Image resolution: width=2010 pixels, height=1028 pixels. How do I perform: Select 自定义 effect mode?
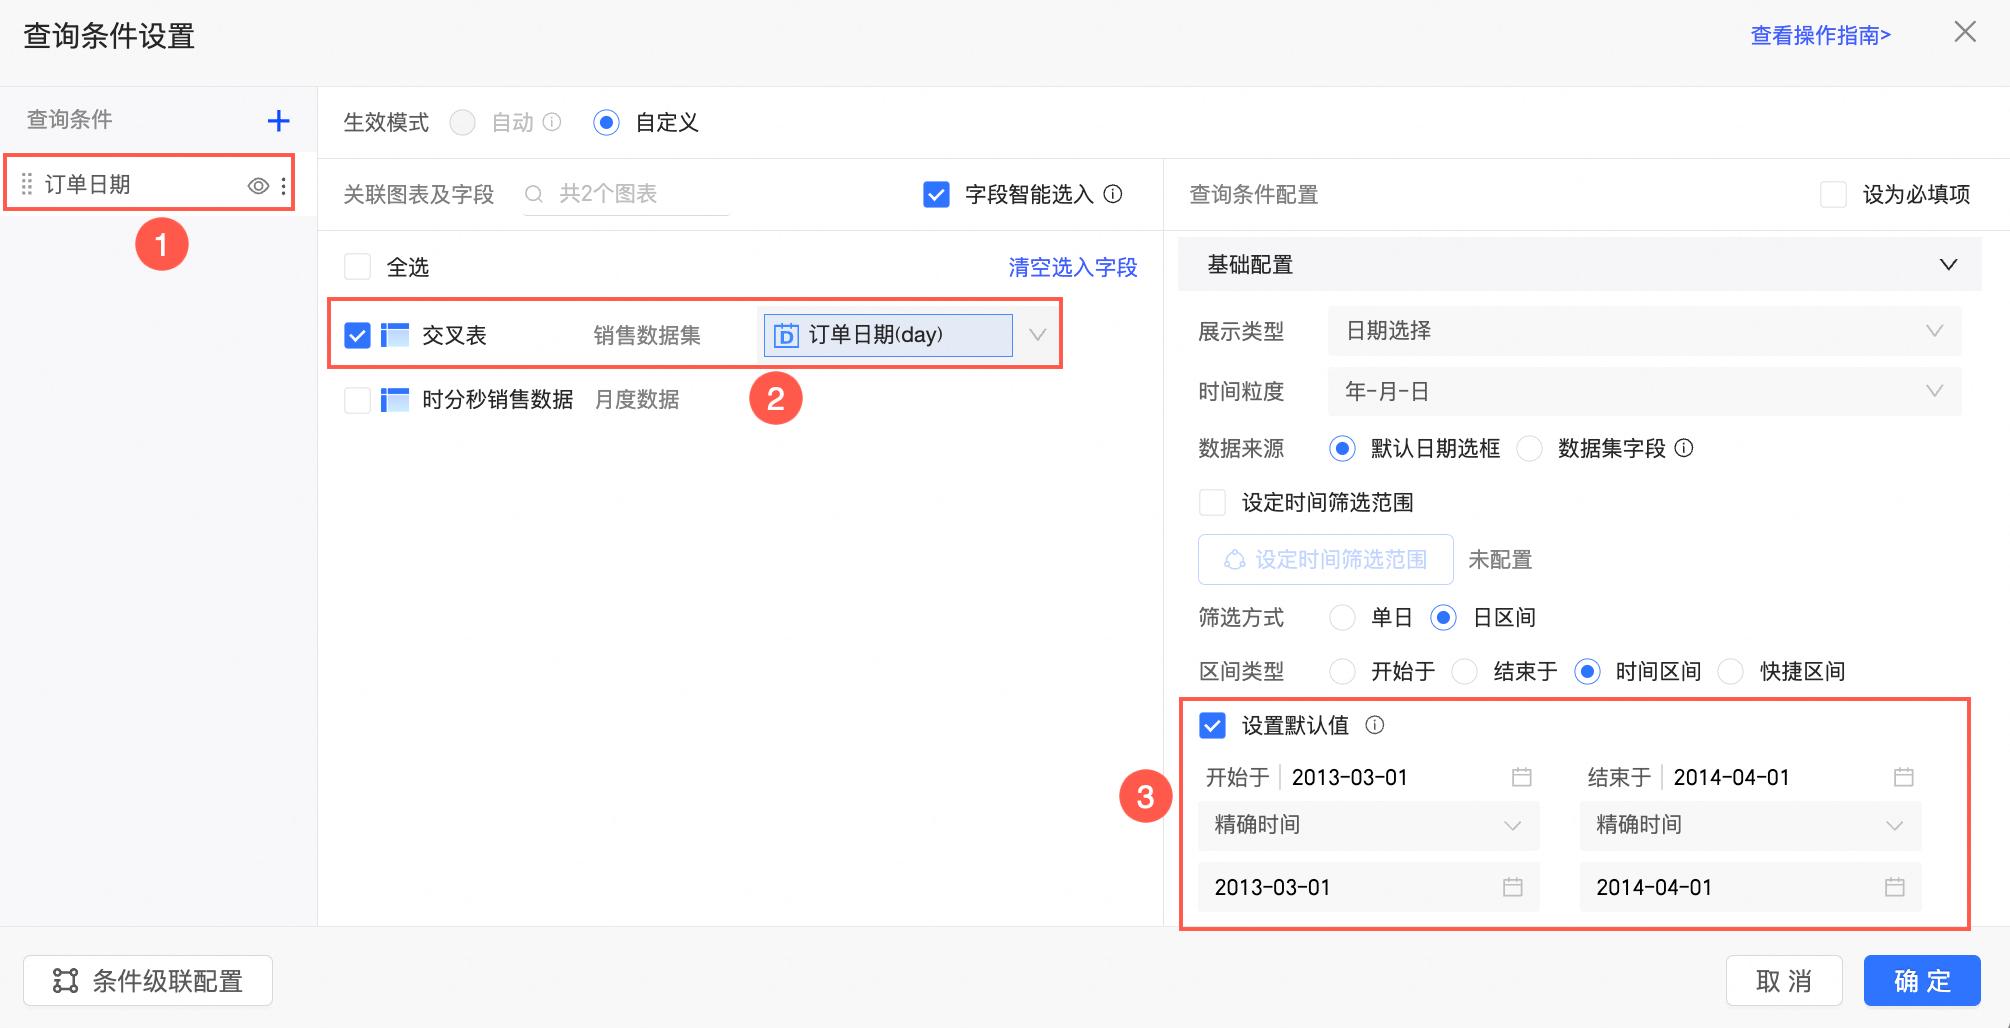606,122
